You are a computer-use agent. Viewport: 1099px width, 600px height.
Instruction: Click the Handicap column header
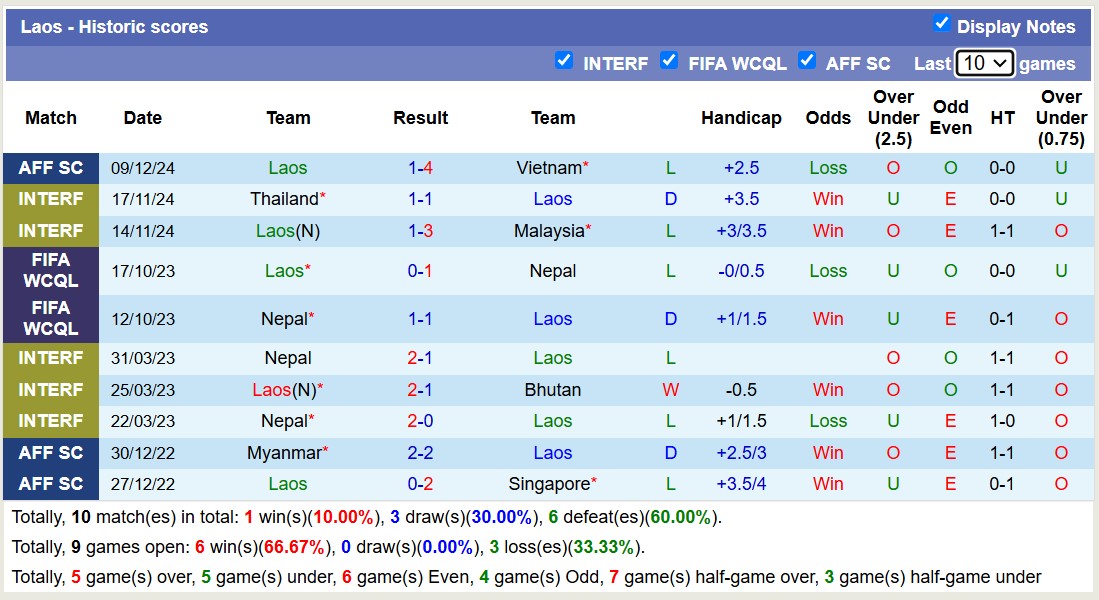click(741, 117)
